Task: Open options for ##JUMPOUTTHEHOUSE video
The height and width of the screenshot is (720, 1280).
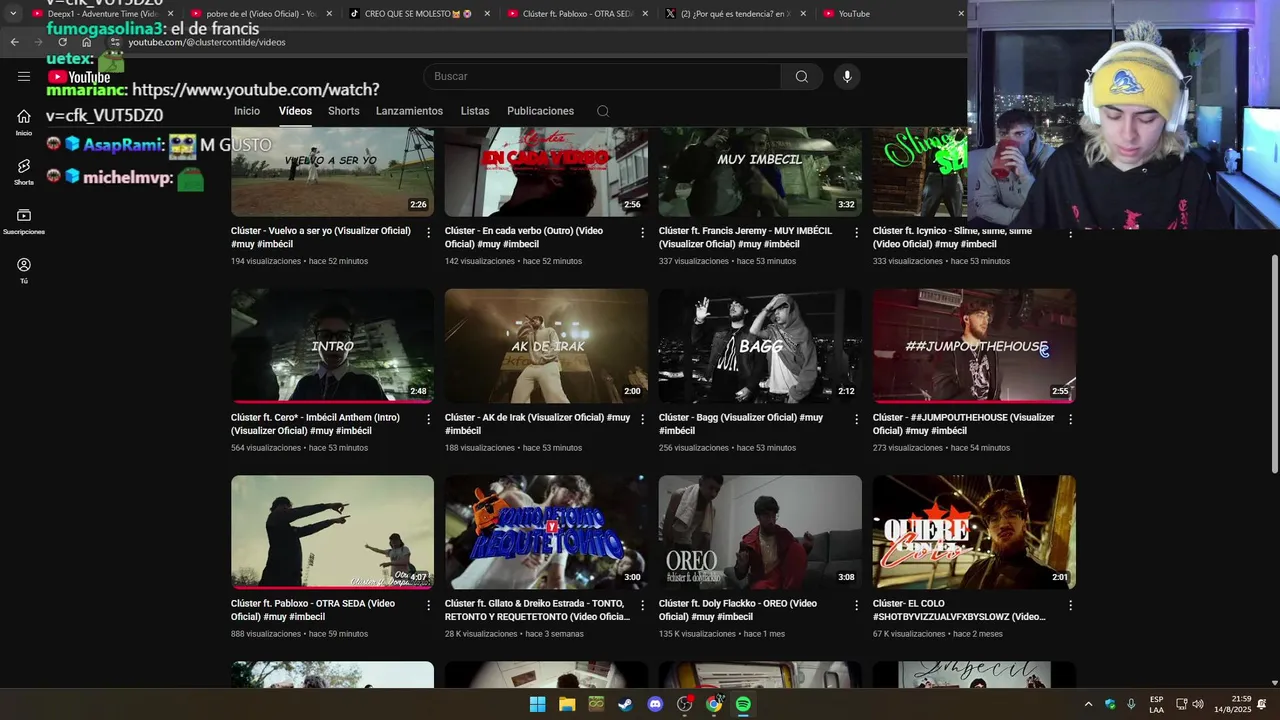Action: 1070,419
